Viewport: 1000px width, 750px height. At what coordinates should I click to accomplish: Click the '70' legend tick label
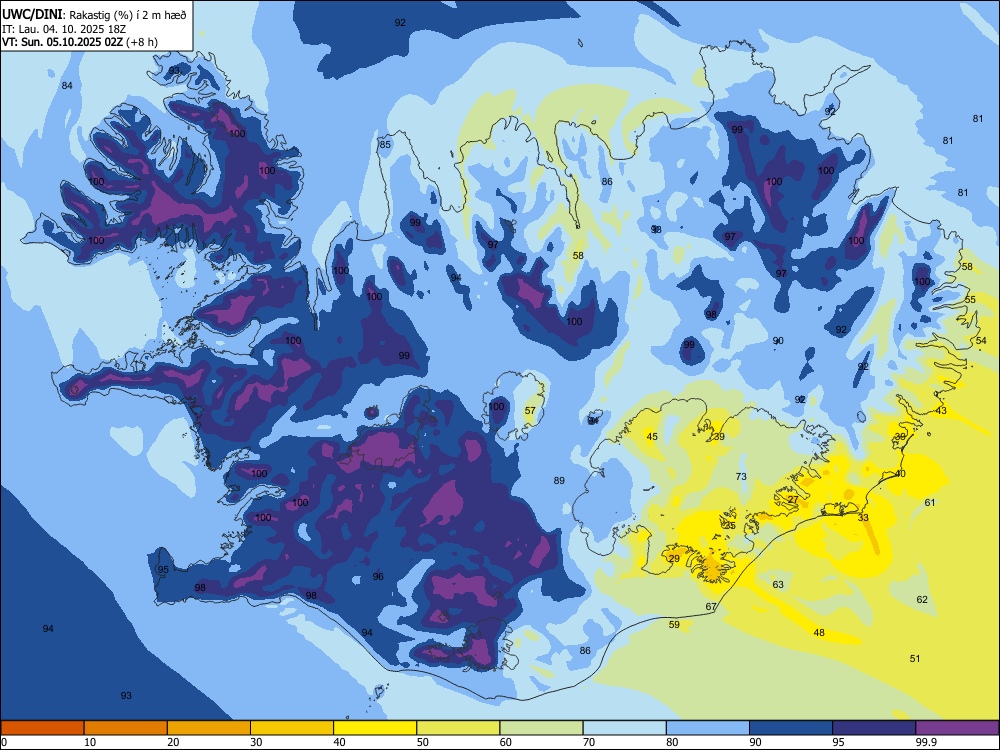click(x=589, y=742)
